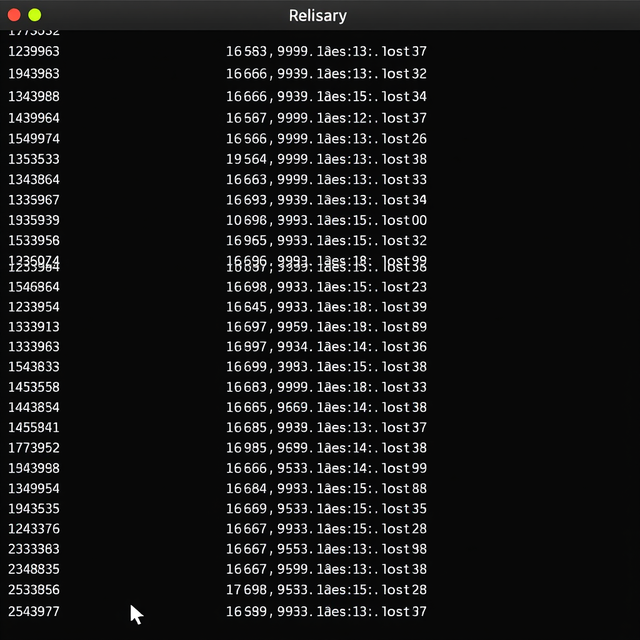Viewport: 640px width, 640px height.
Task: Click the 'lost98' message beside 2333383
Action: click(404, 549)
